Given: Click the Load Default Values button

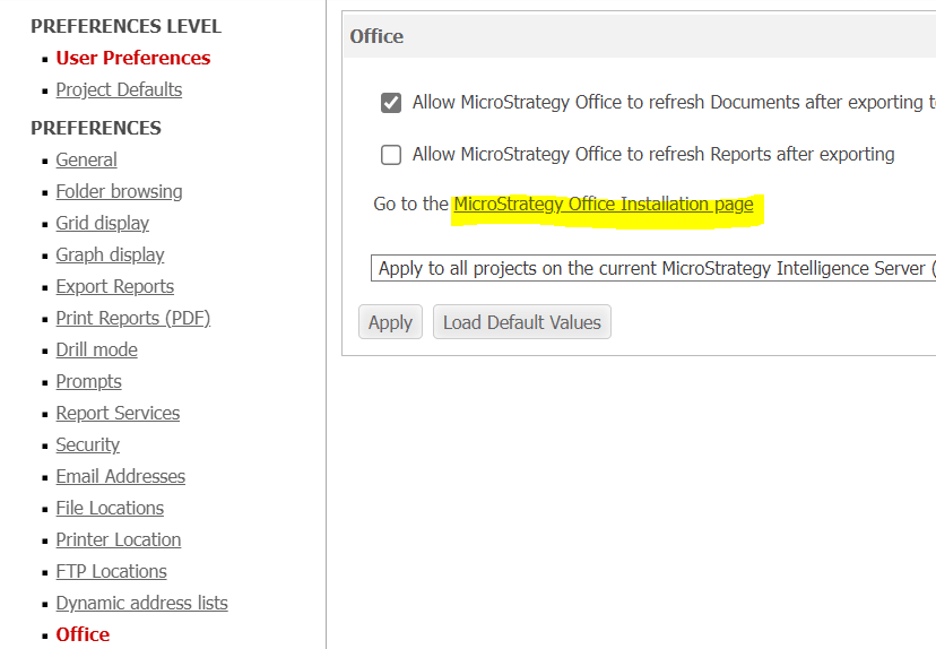Looking at the screenshot, I should pyautogui.click(x=522, y=323).
